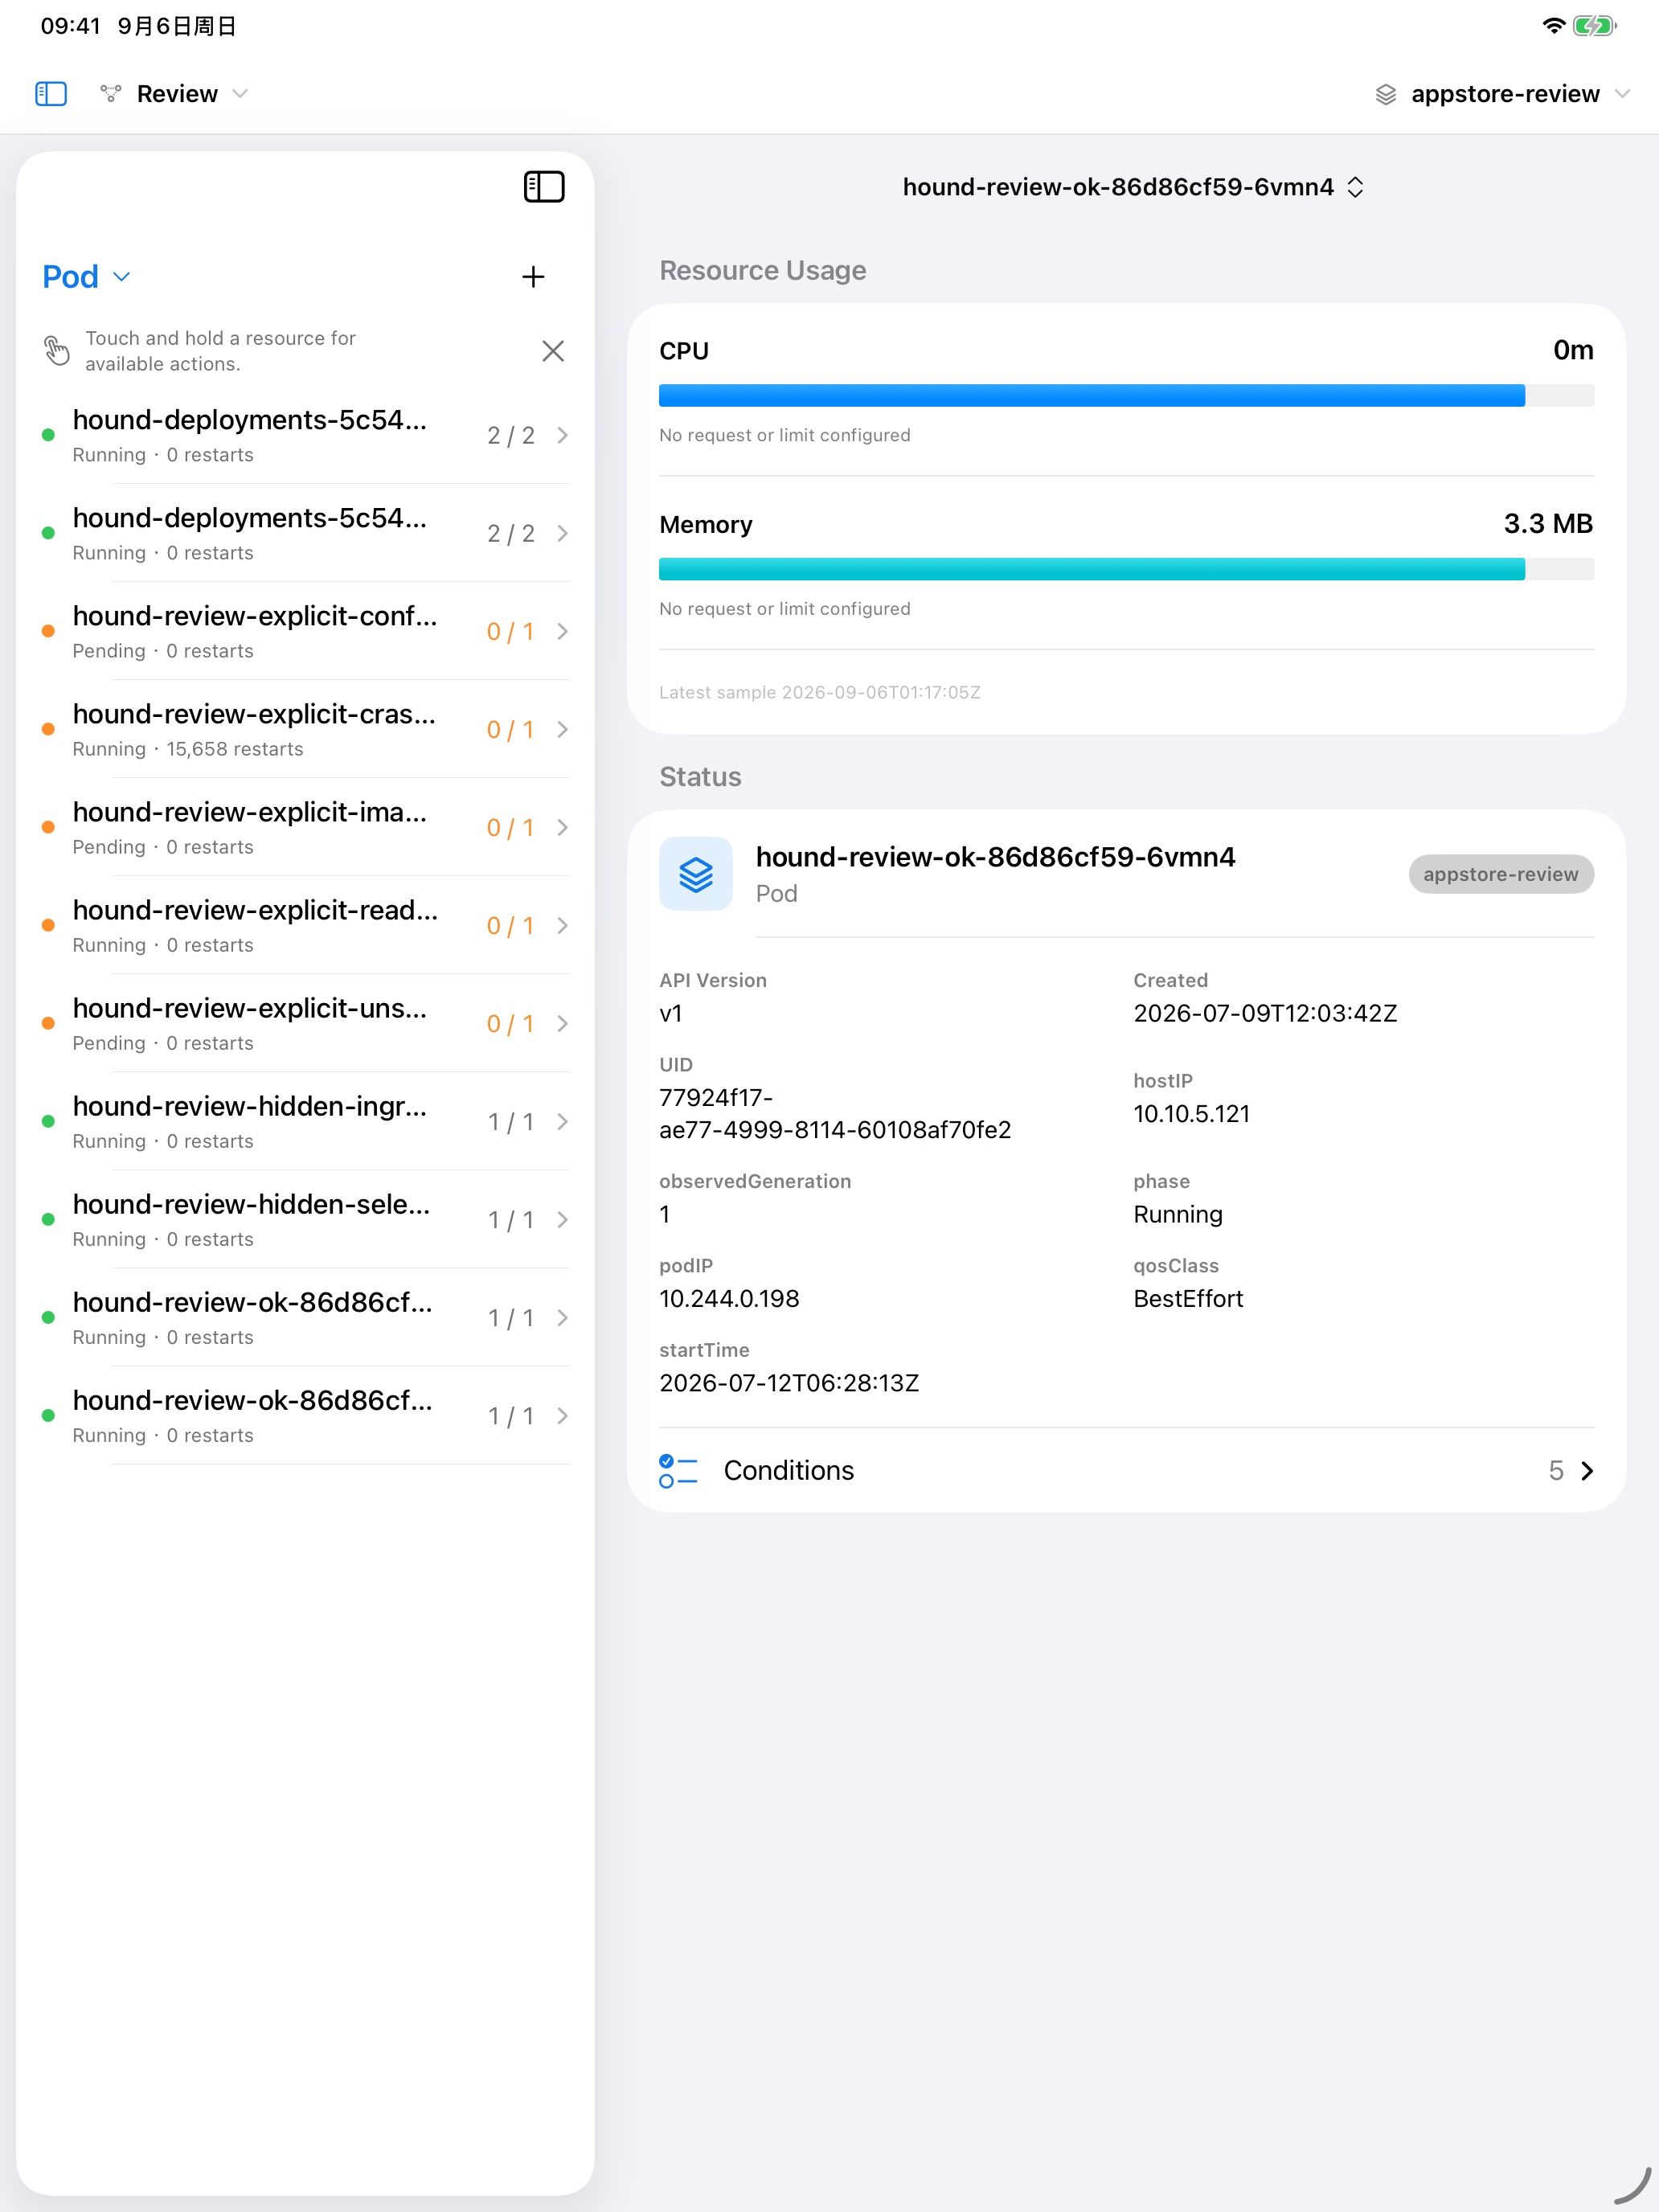Click the chevron next to Conditions count 5

[1587, 1470]
